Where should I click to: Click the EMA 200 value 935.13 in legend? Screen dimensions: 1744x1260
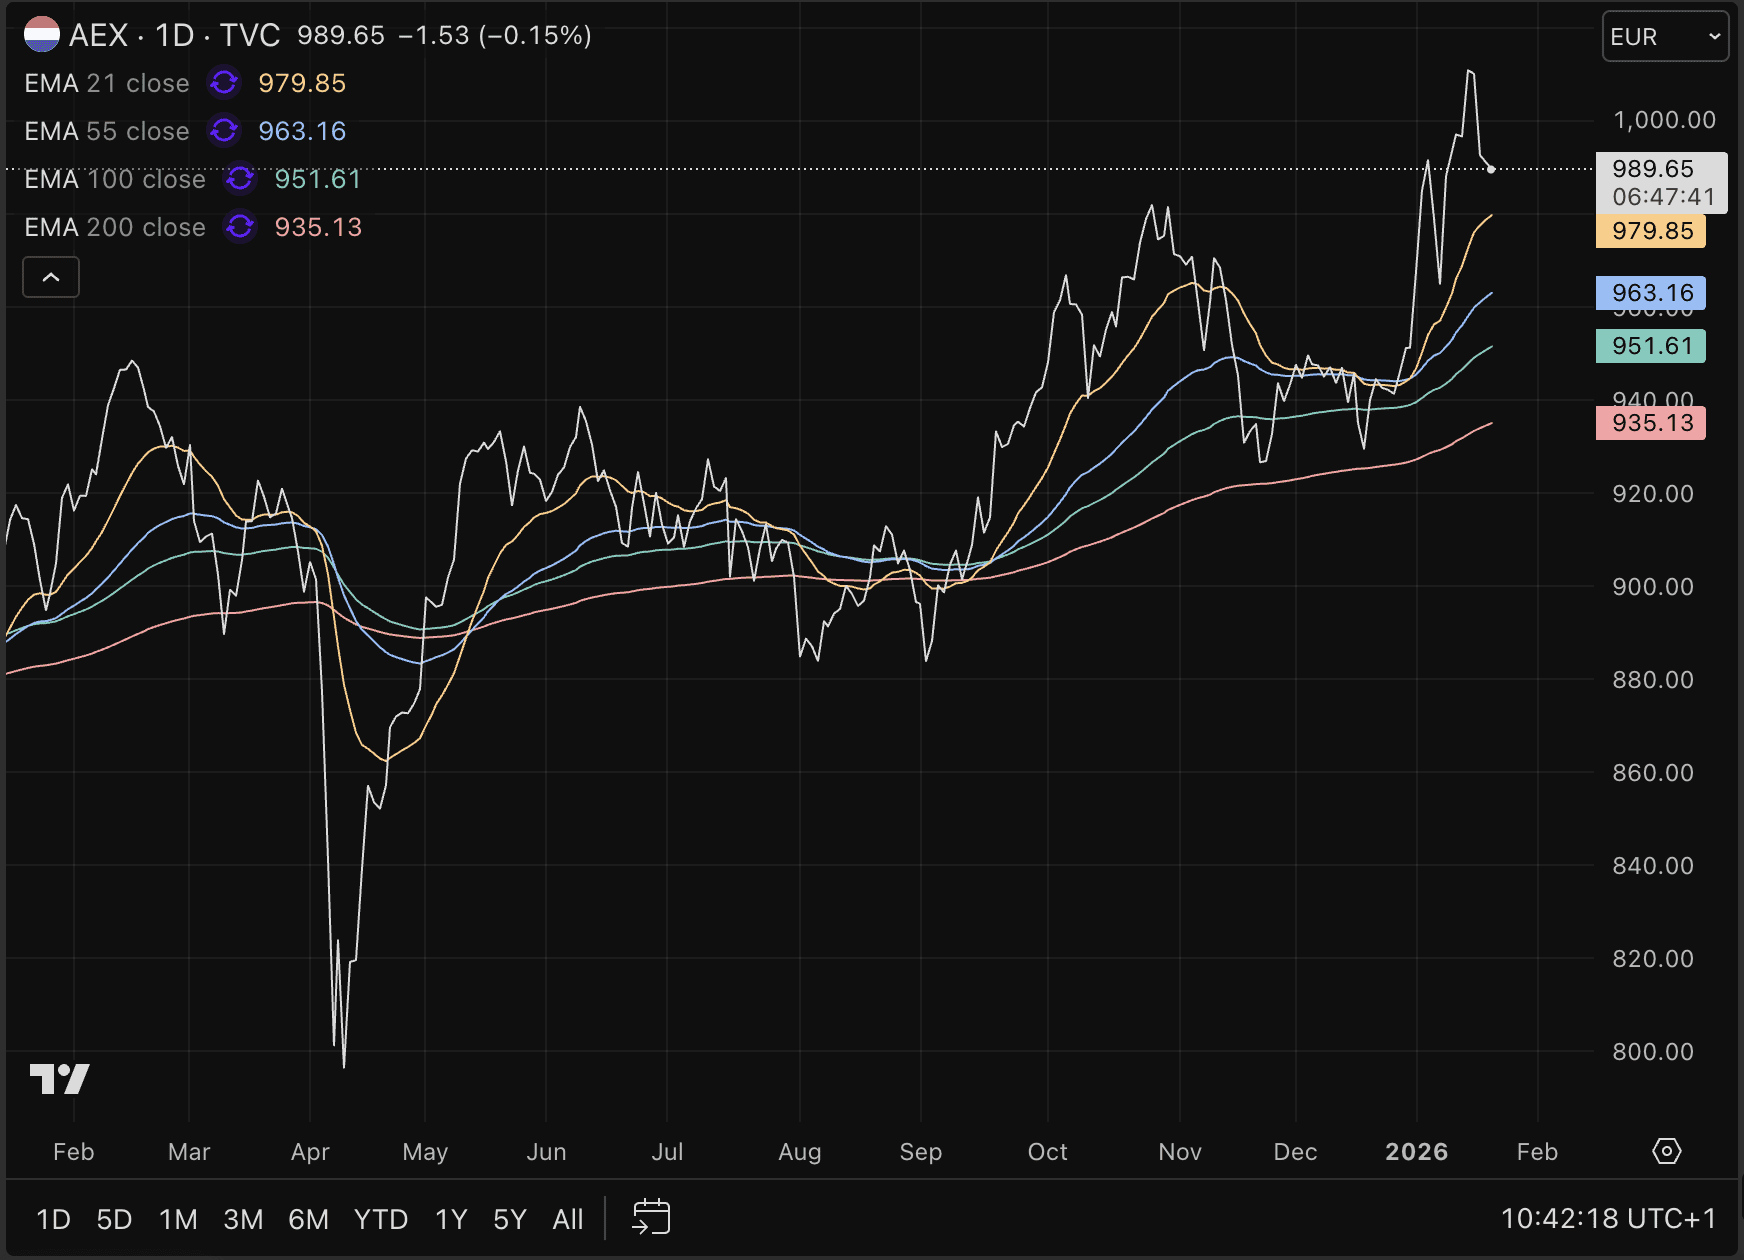click(x=318, y=227)
